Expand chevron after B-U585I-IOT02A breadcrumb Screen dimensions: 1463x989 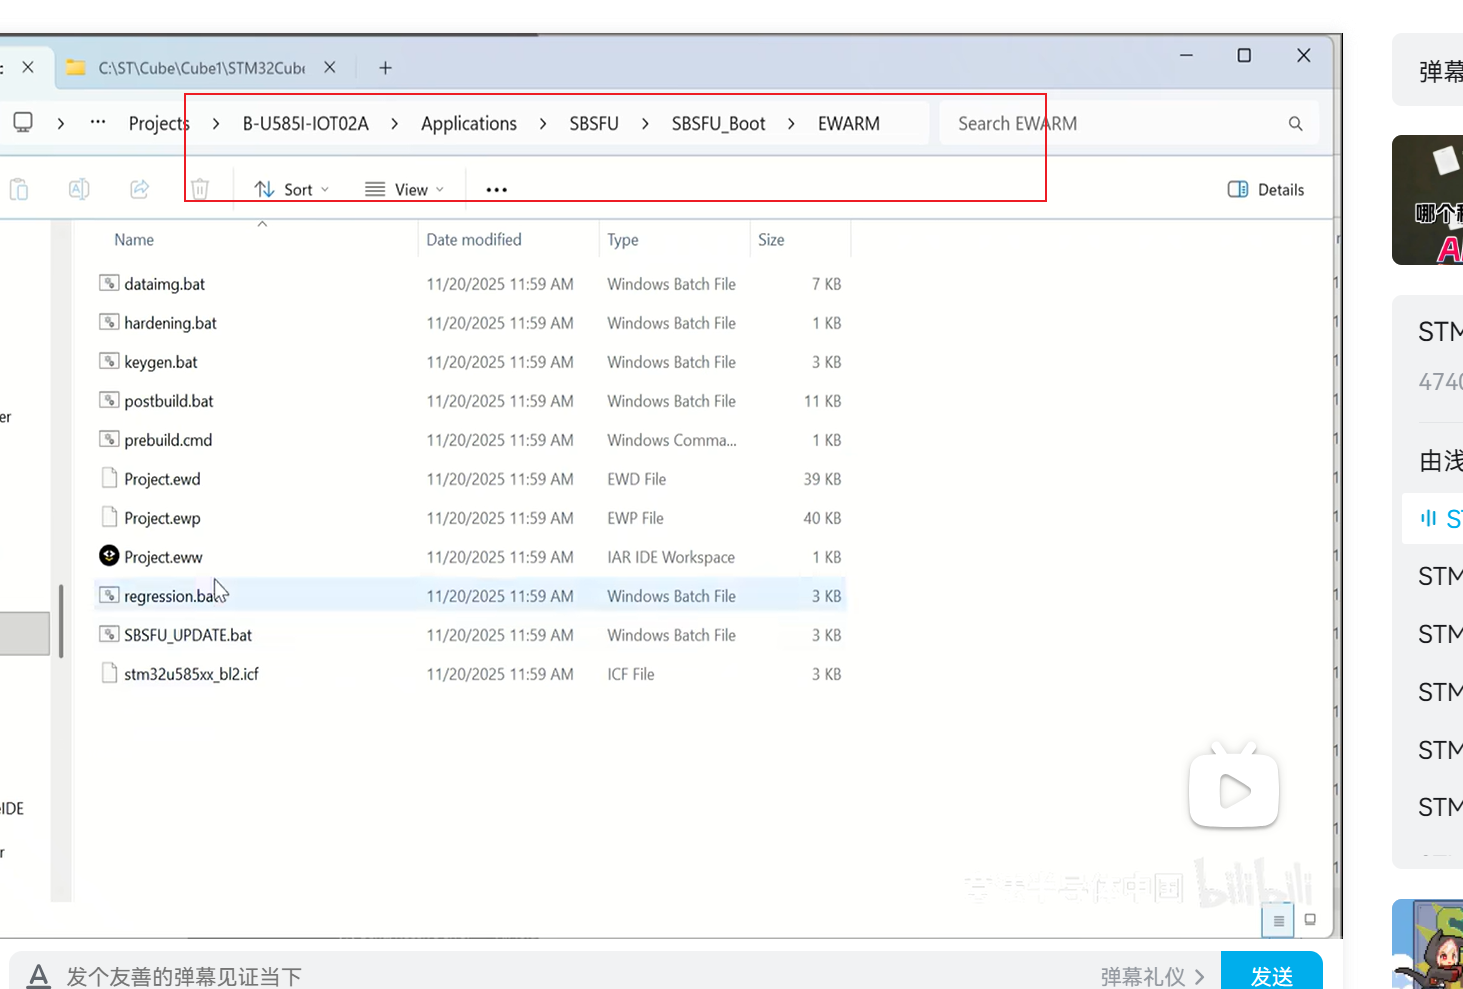395,124
